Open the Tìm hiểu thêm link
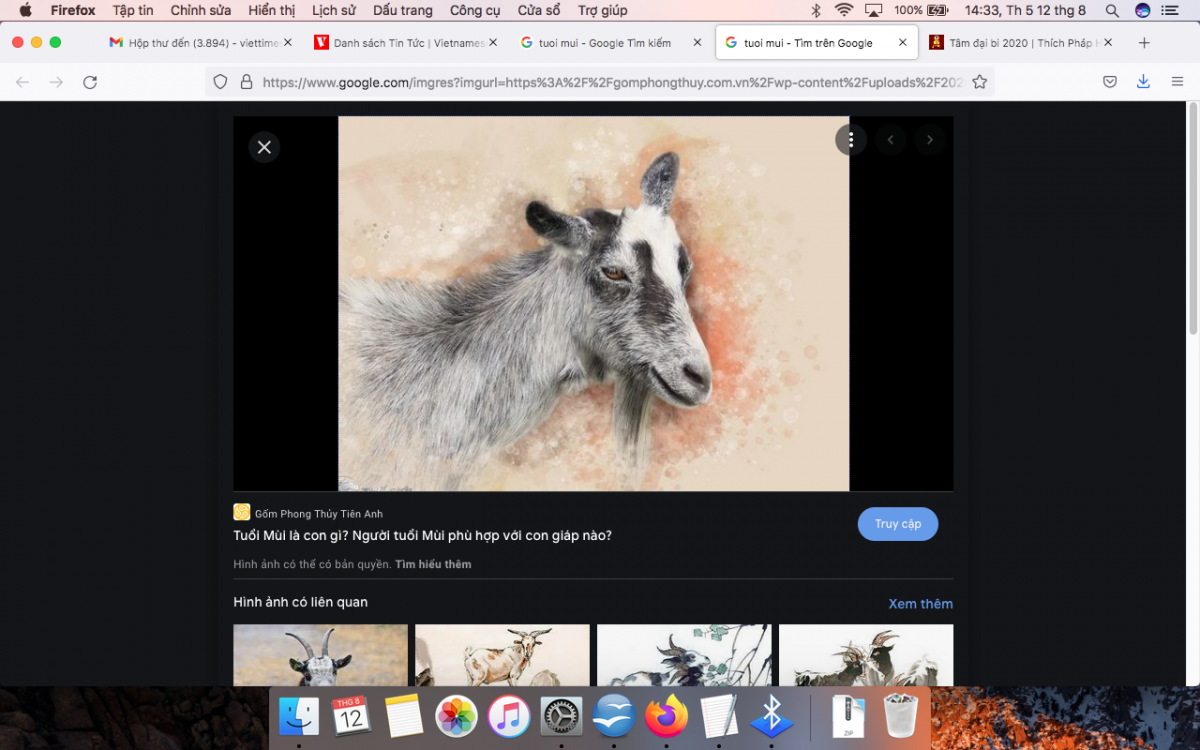The width and height of the screenshot is (1200, 750). click(433, 564)
